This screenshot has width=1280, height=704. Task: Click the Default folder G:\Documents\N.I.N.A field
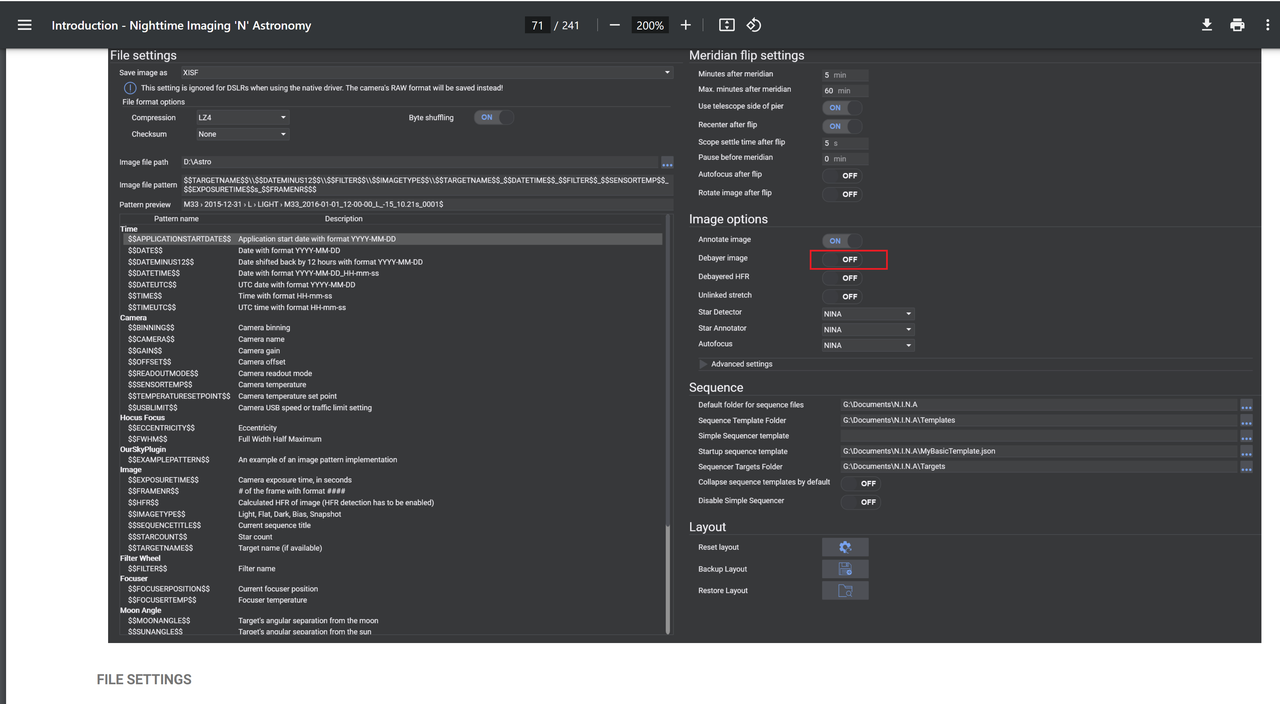point(1039,405)
